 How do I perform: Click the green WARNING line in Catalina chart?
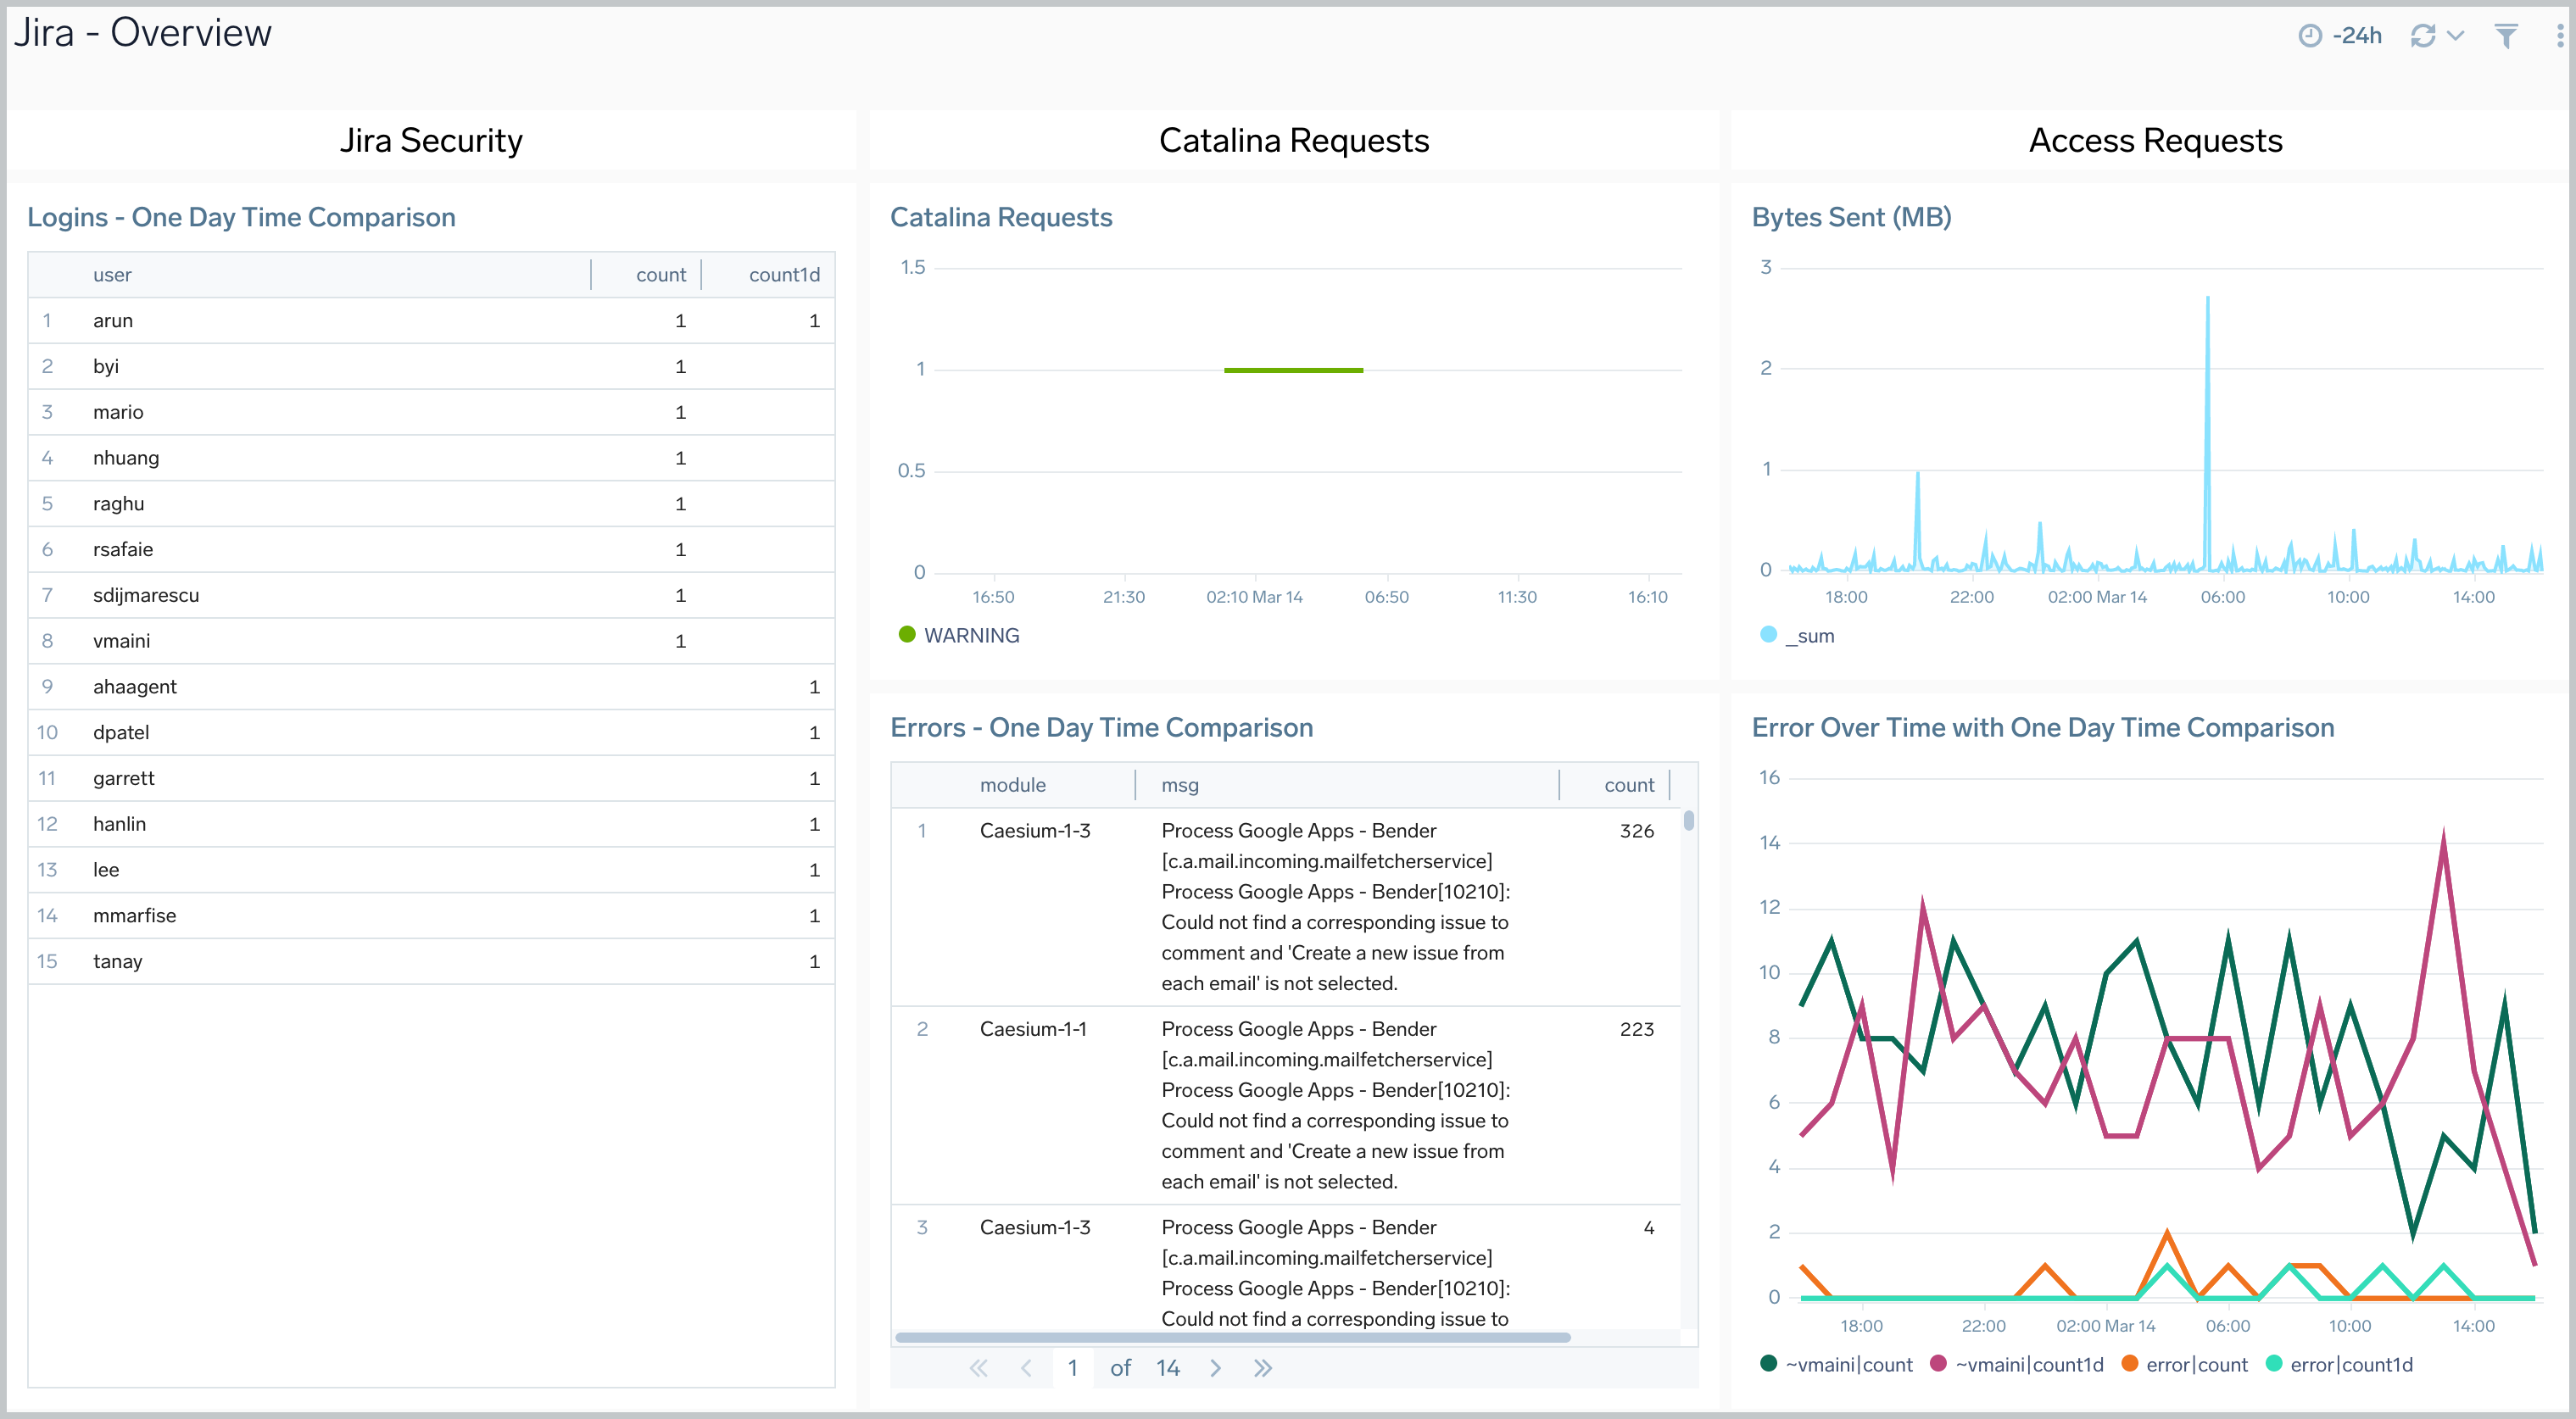(1293, 370)
